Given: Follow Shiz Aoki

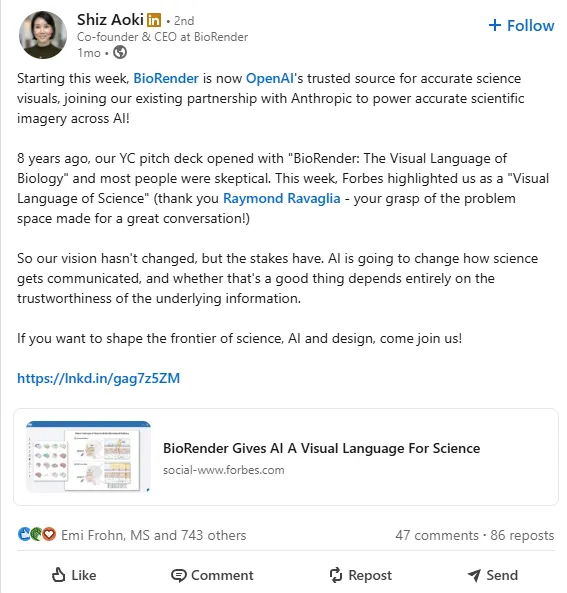Looking at the screenshot, I should click(x=521, y=26).
